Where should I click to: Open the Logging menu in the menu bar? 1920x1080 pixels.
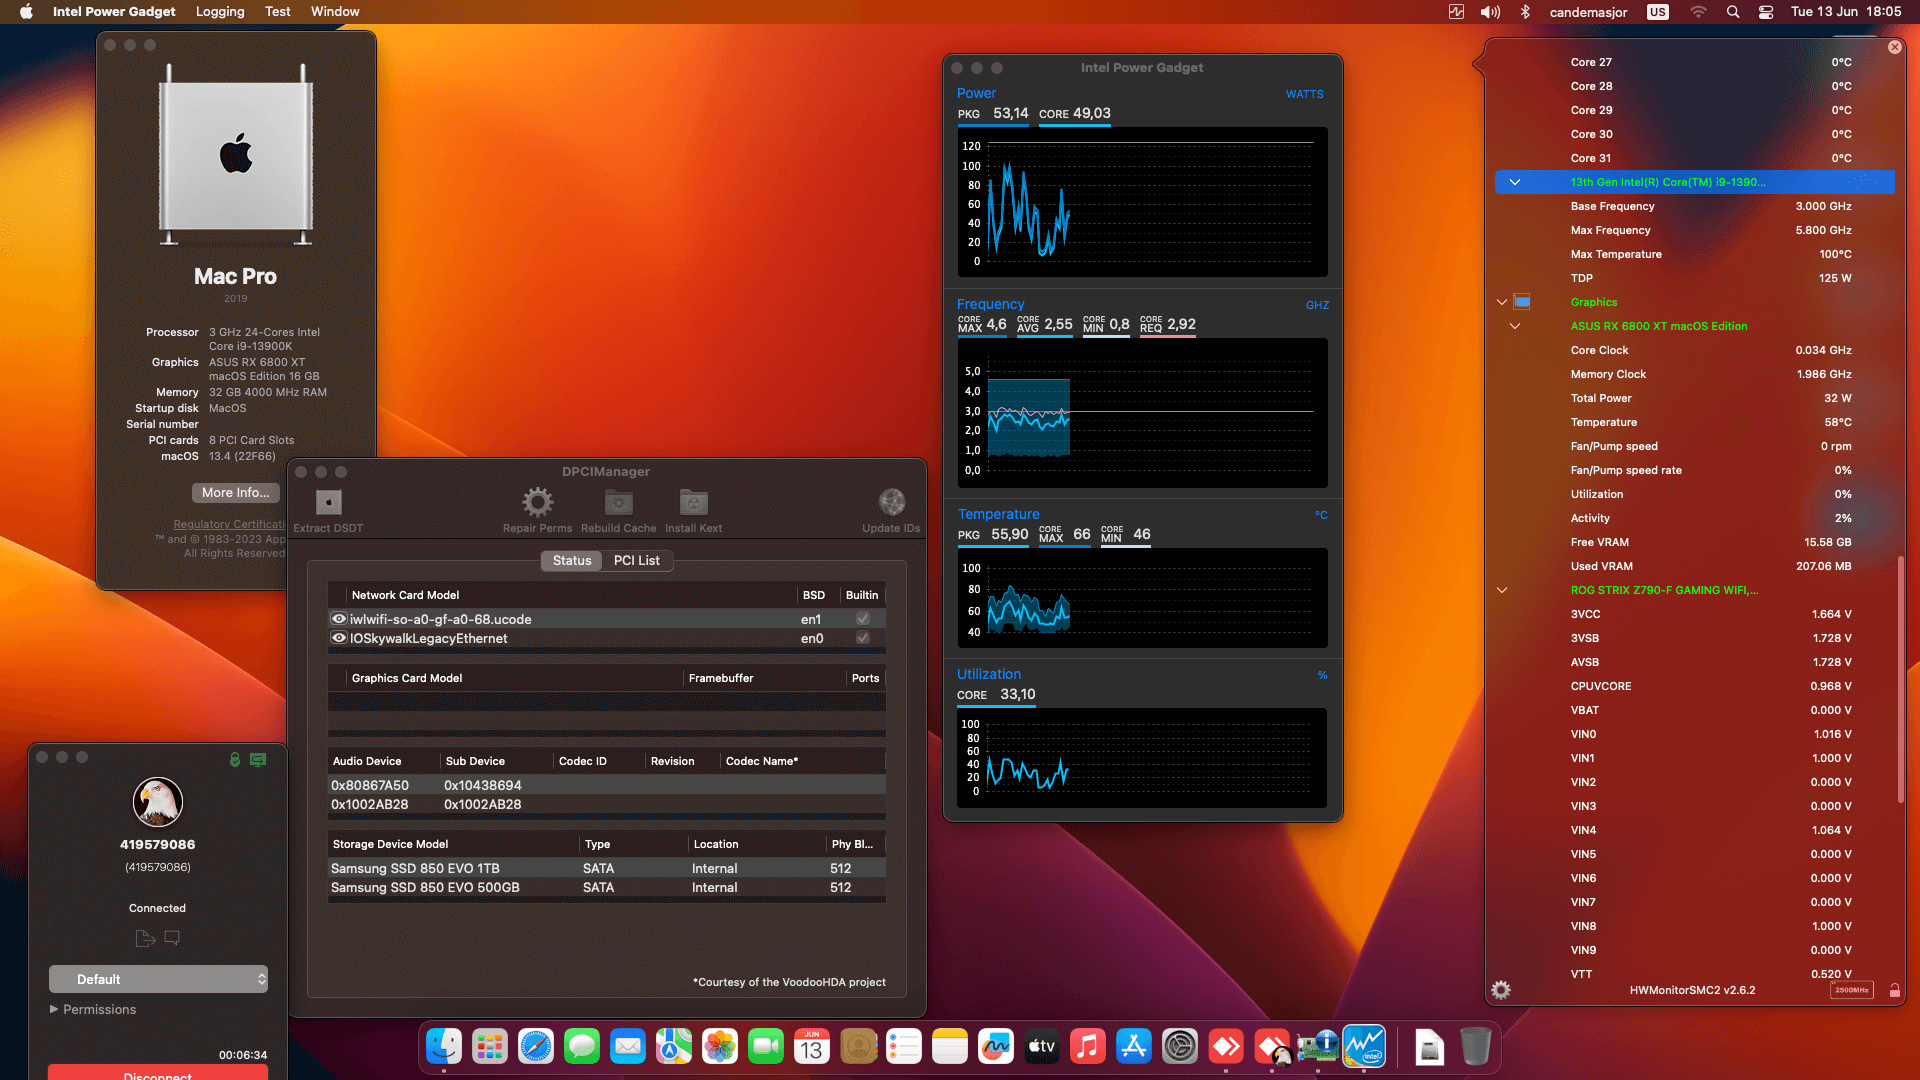tap(219, 11)
